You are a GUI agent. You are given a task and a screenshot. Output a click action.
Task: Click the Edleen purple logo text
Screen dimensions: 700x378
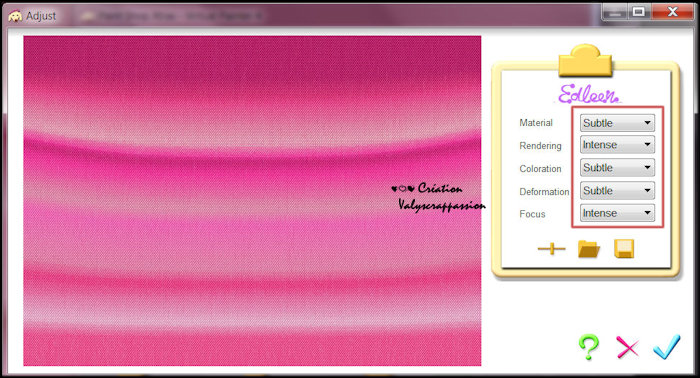pos(588,94)
